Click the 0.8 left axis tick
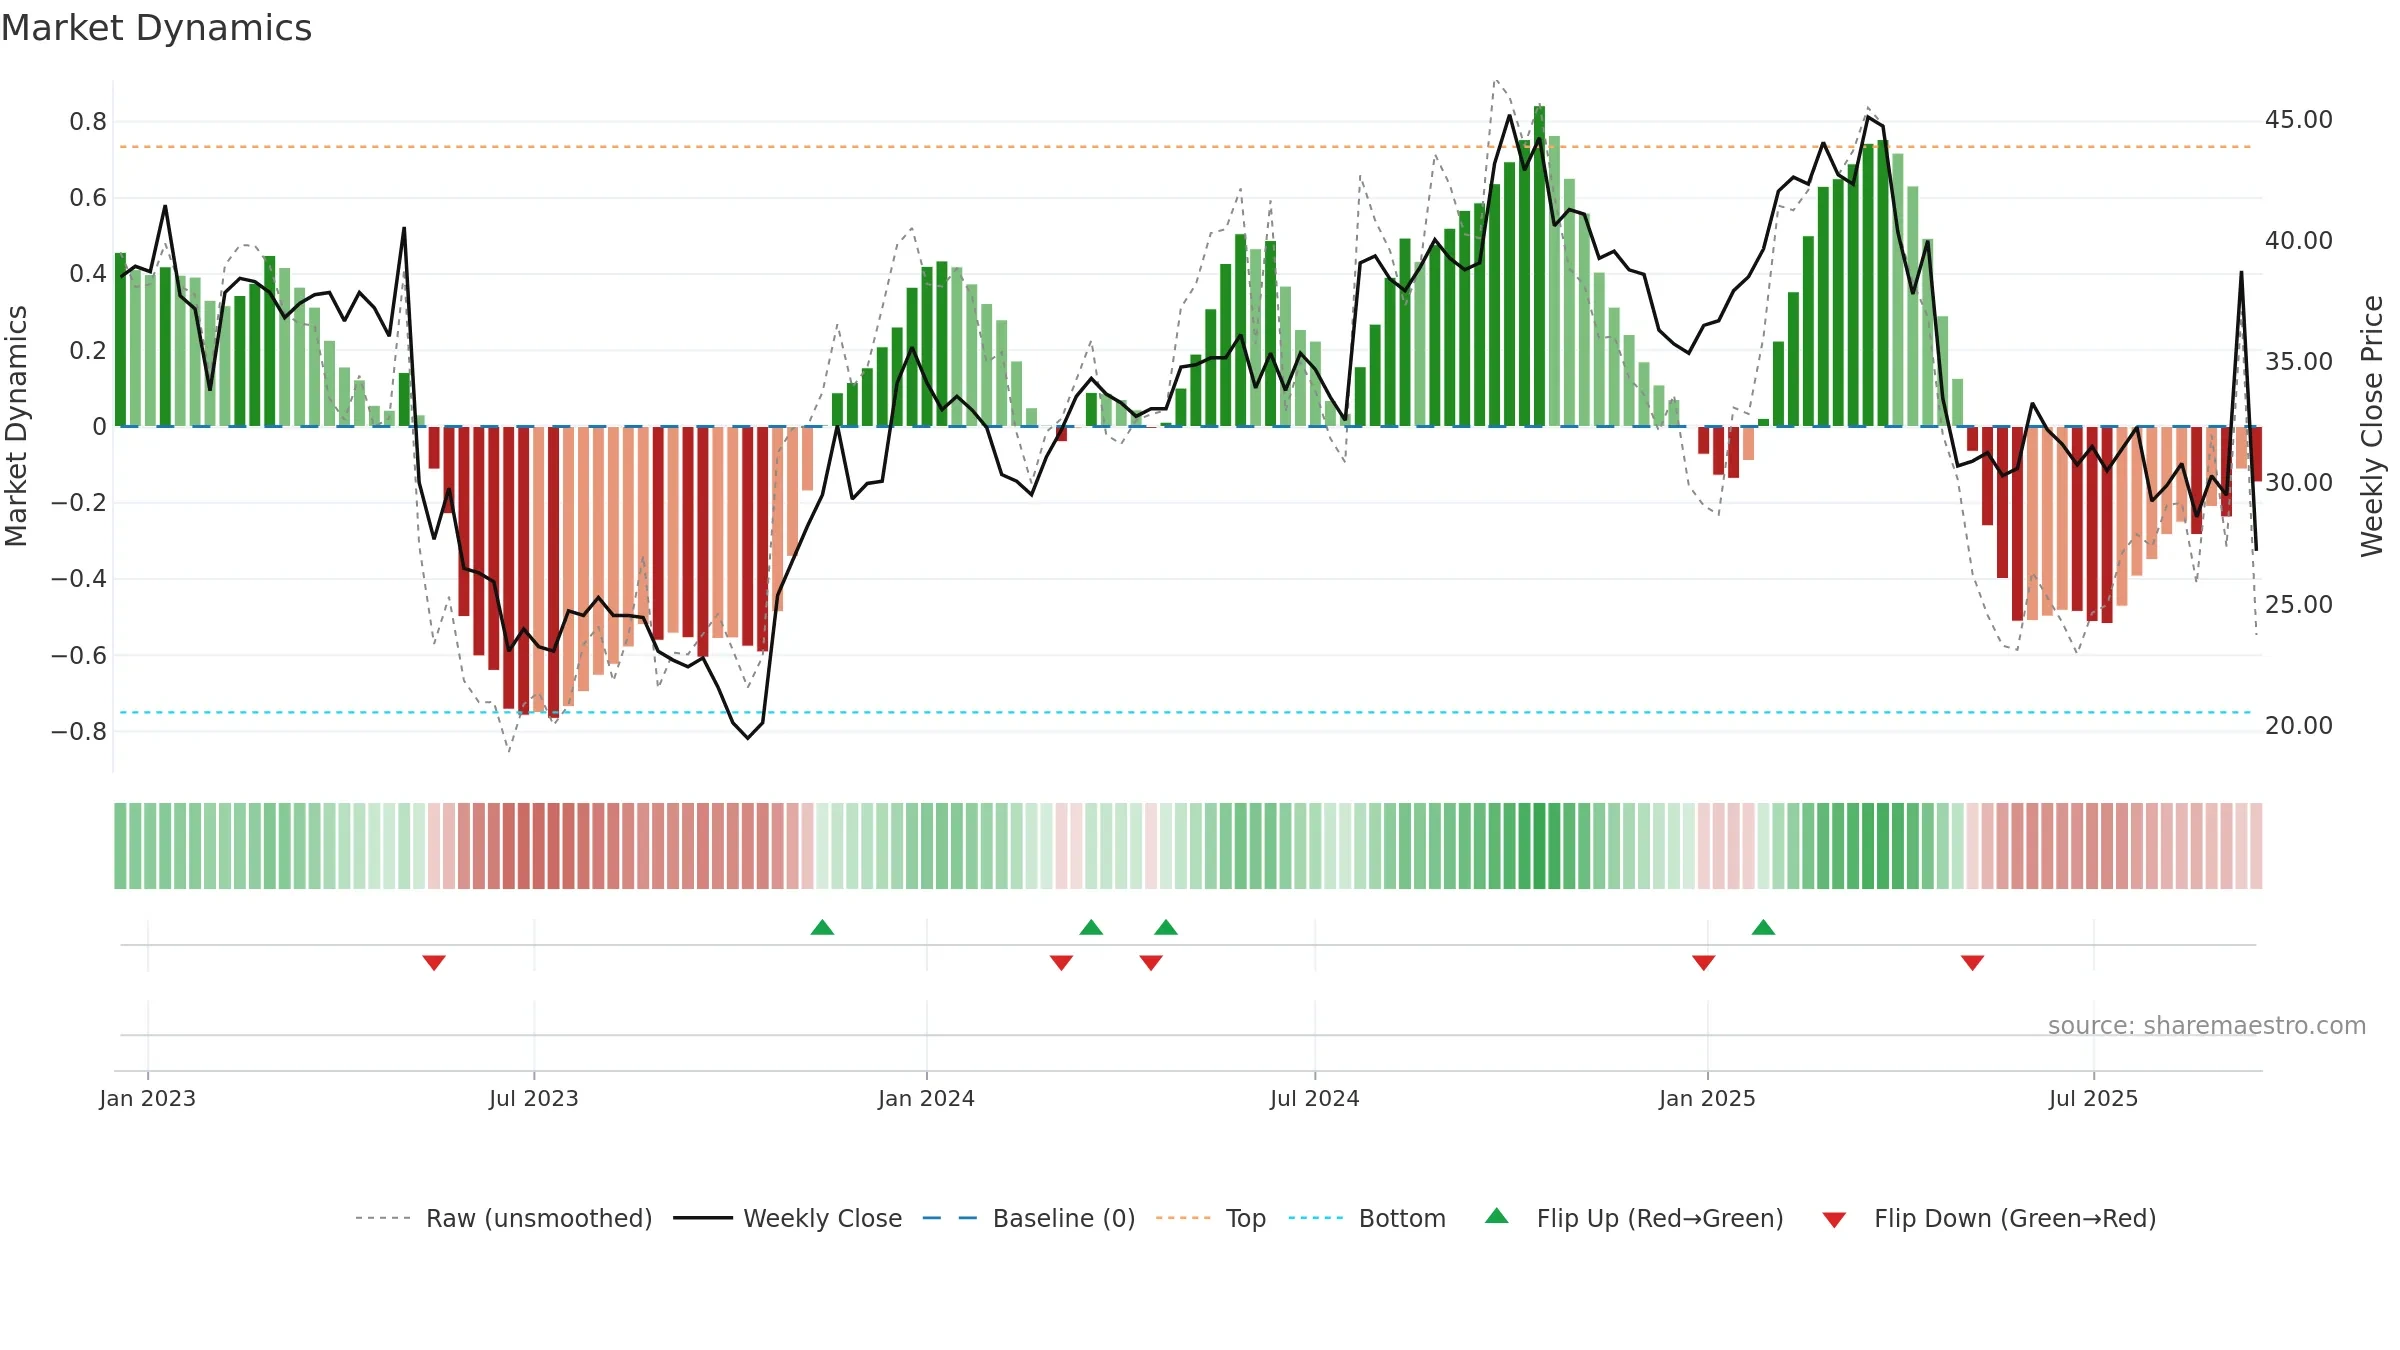2400x1350 pixels. coord(88,122)
